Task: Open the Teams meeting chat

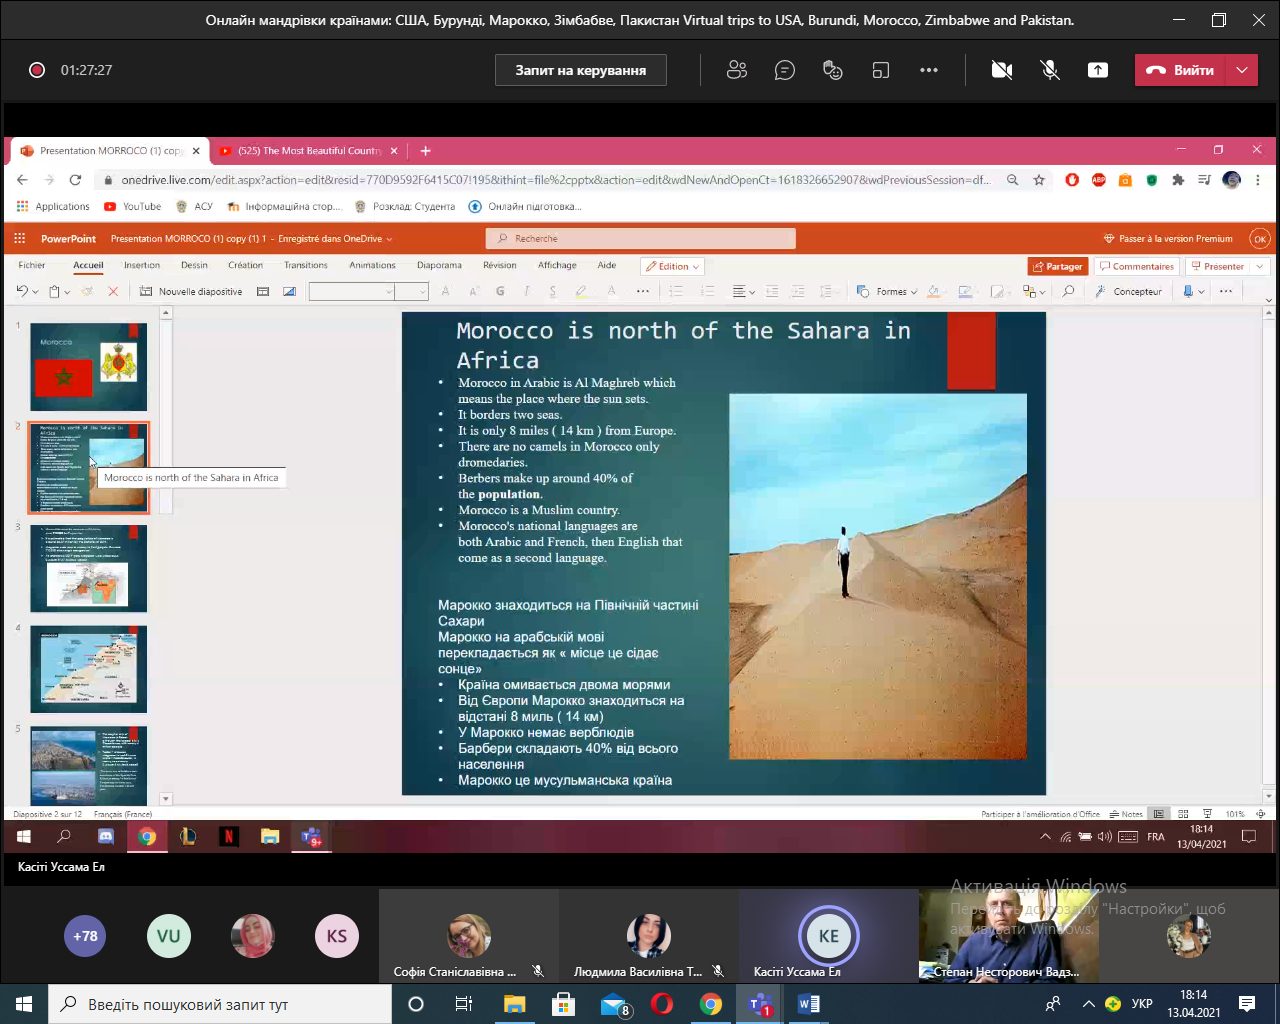Action: tap(785, 70)
